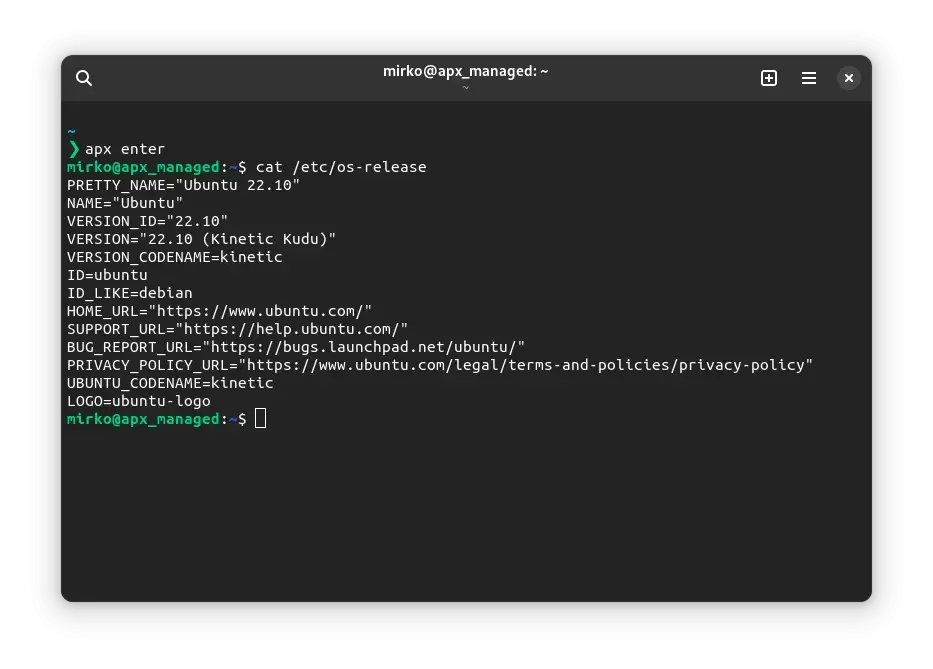Click the NAME="Ubuntu" line

tap(125, 203)
